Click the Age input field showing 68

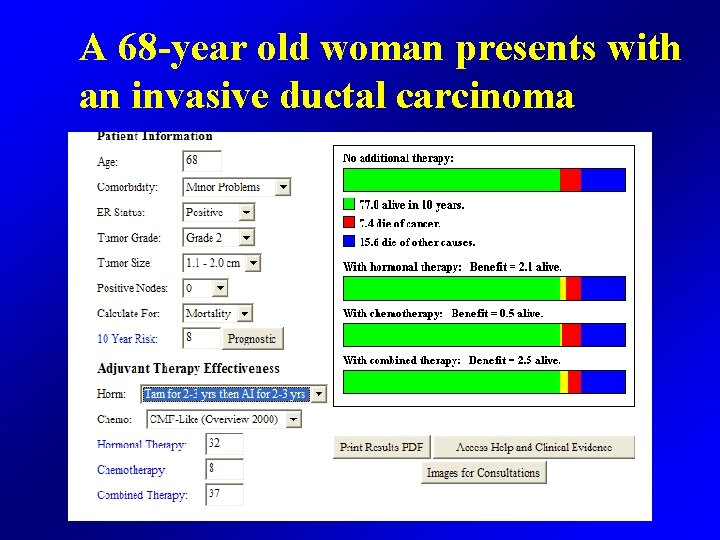[202, 161]
